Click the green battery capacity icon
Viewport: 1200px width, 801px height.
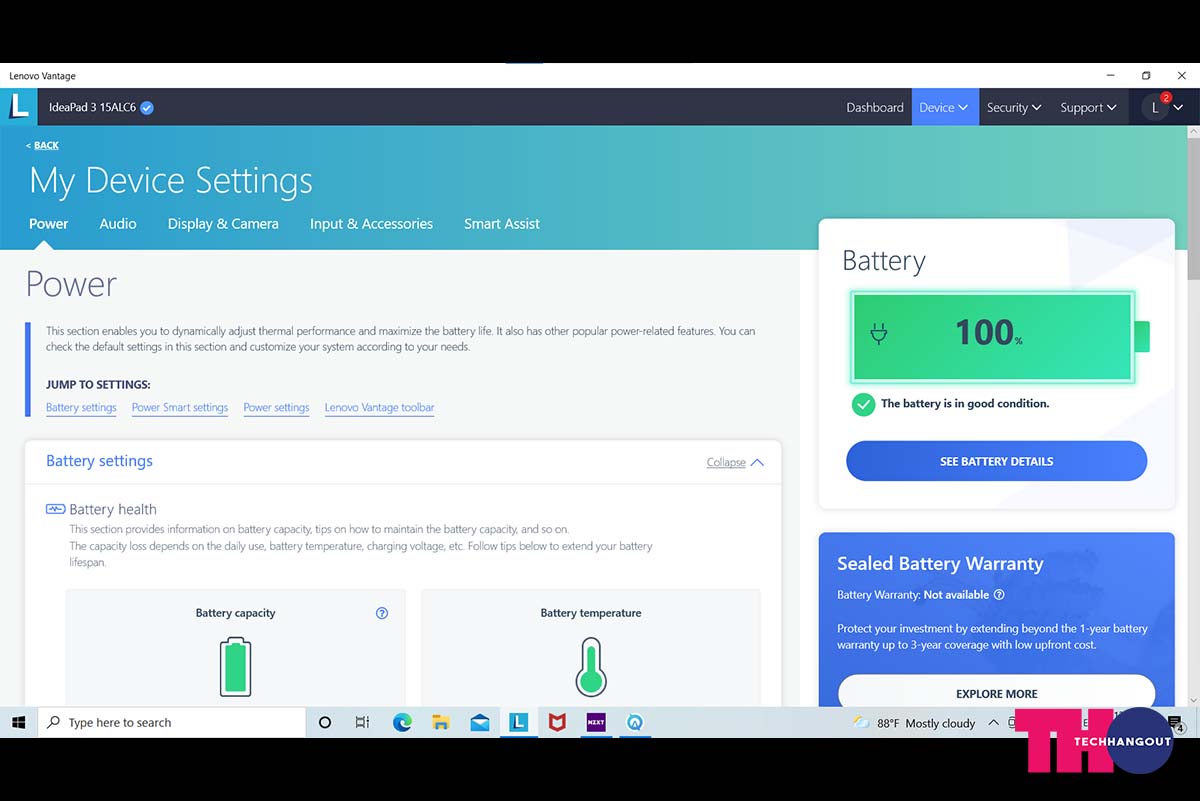pyautogui.click(x=235, y=667)
